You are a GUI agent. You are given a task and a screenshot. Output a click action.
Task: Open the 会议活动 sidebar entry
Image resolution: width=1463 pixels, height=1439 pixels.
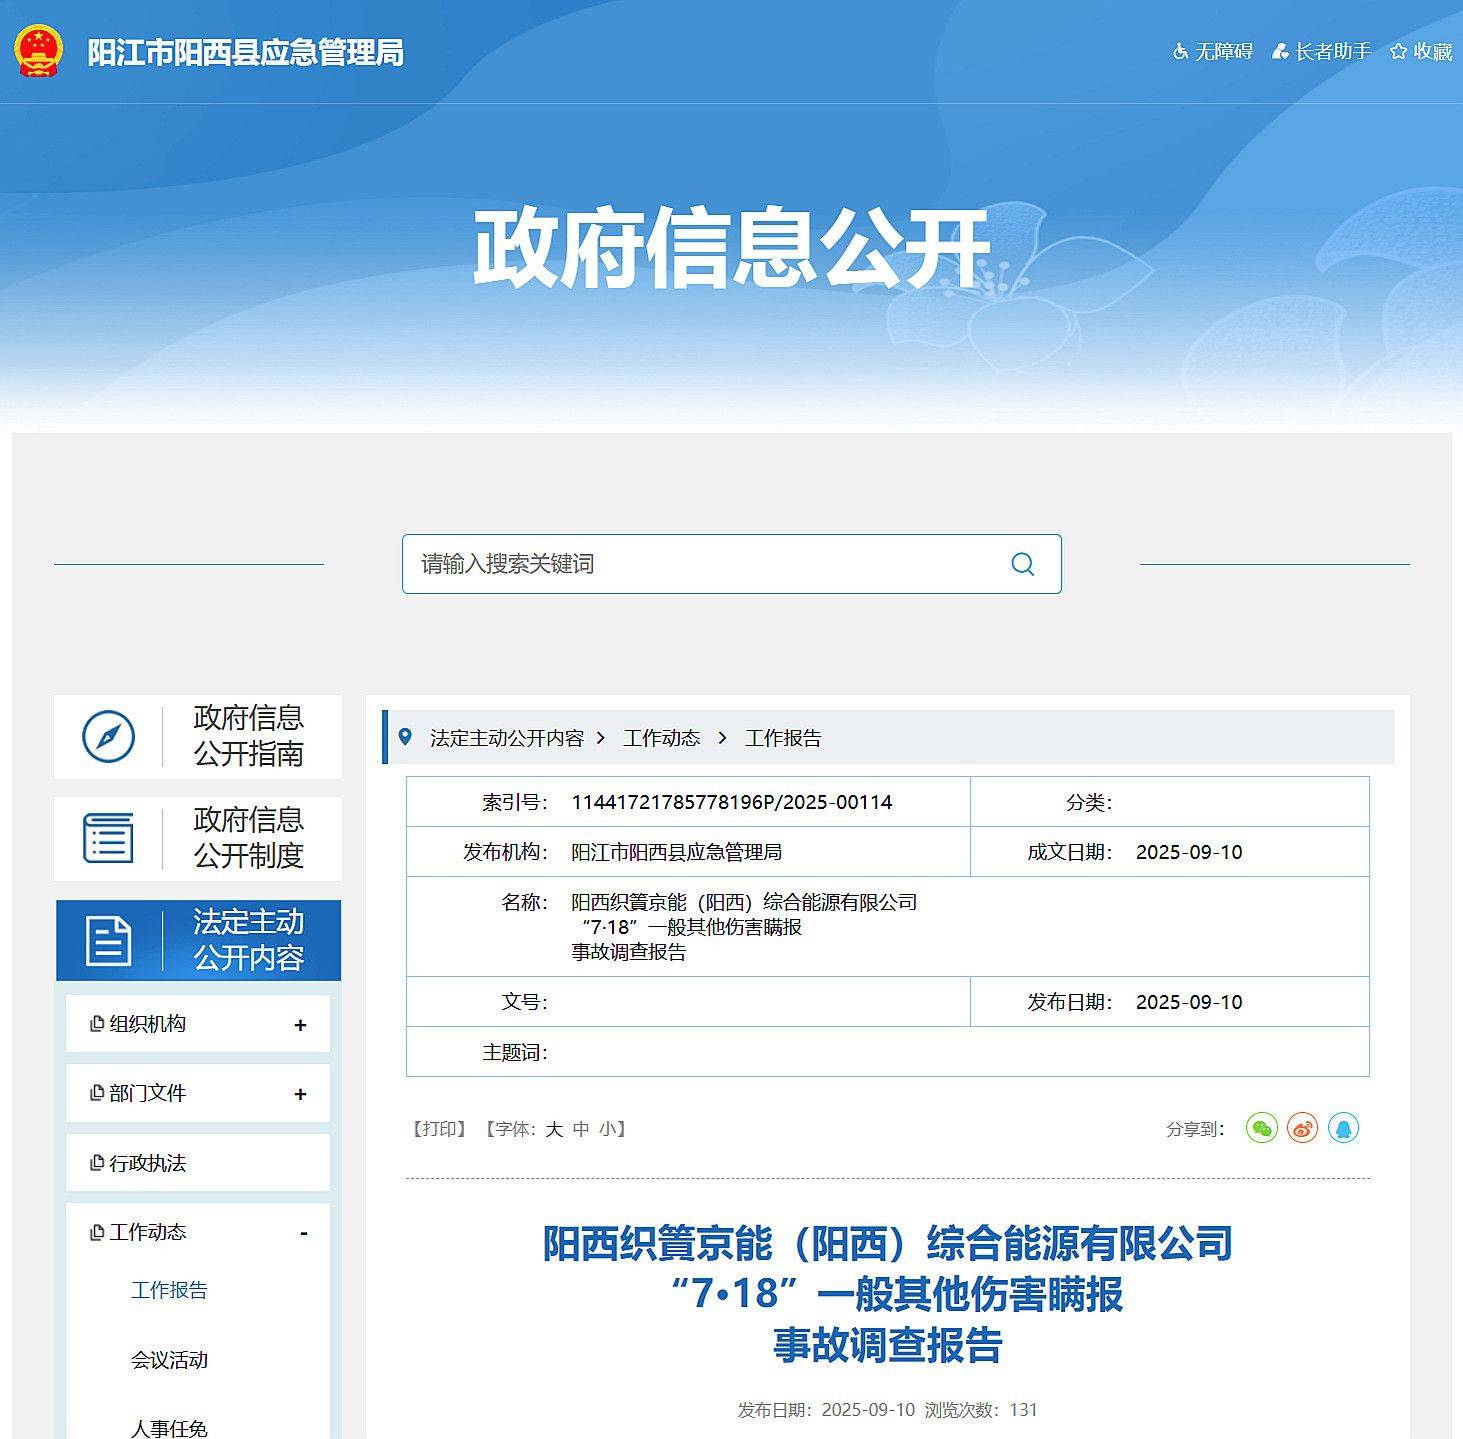pyautogui.click(x=168, y=1360)
